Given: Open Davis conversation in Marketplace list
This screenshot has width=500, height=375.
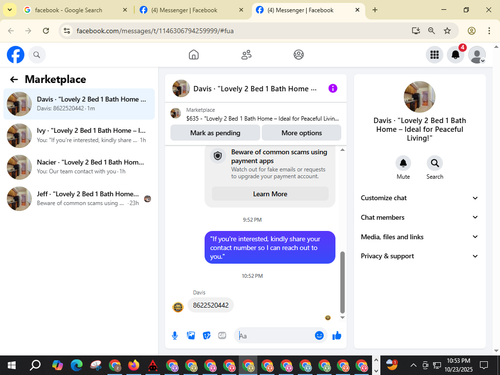Looking at the screenshot, I should click(x=79, y=104).
